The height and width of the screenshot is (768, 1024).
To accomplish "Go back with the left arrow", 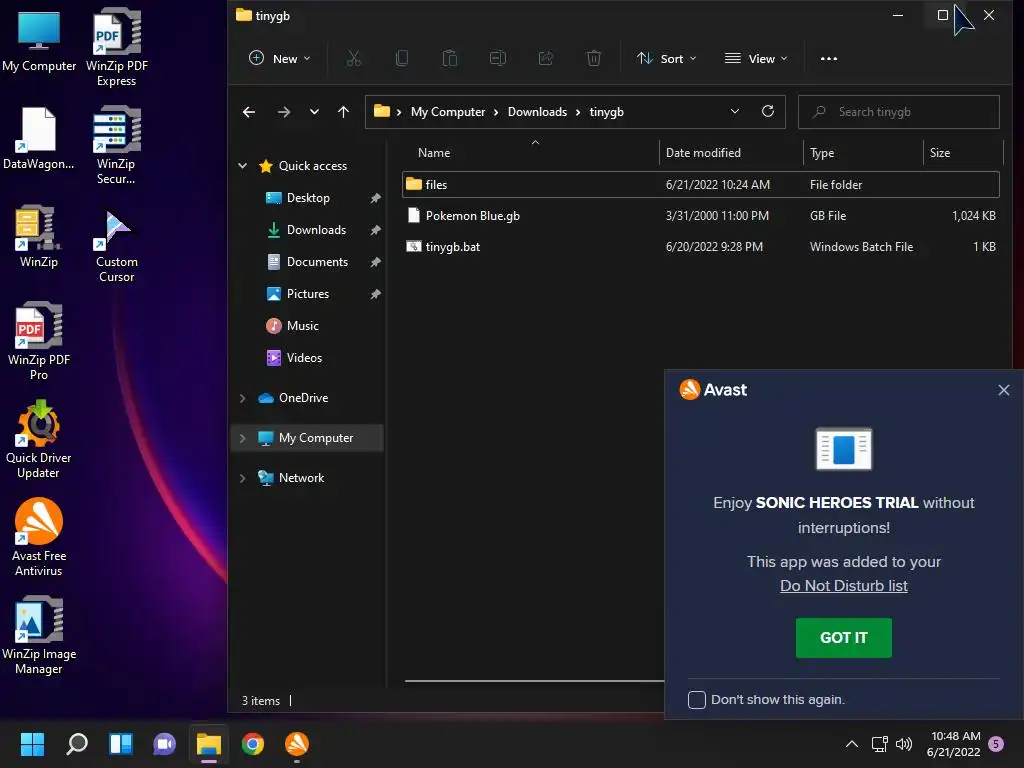I will point(249,112).
